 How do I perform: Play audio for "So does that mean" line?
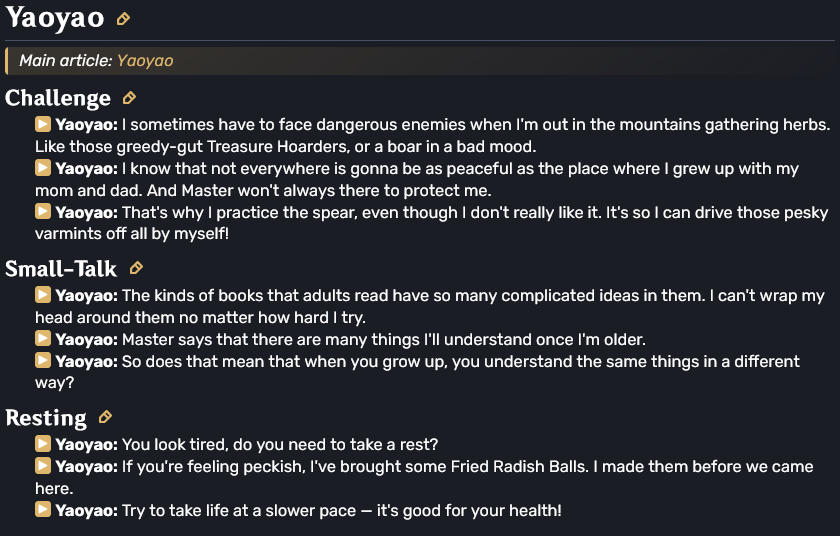43,361
